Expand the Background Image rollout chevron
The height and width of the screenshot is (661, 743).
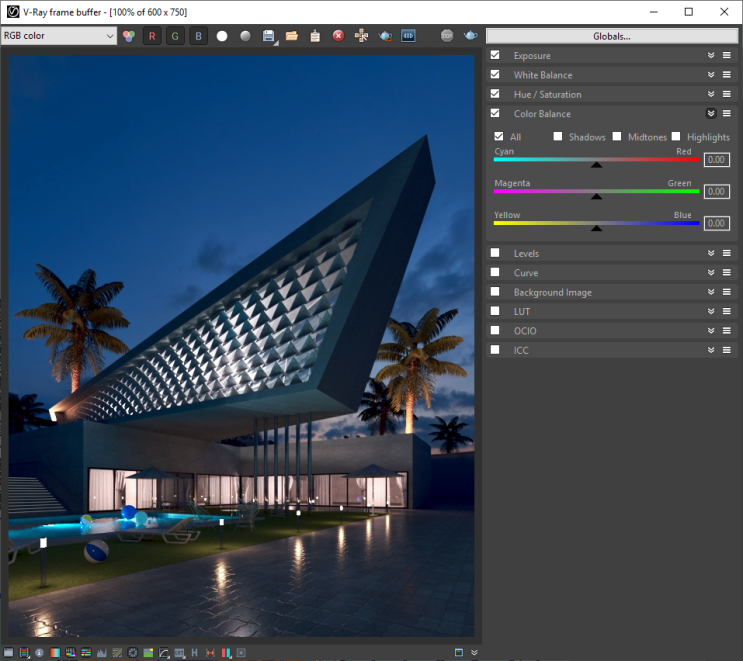[711, 292]
